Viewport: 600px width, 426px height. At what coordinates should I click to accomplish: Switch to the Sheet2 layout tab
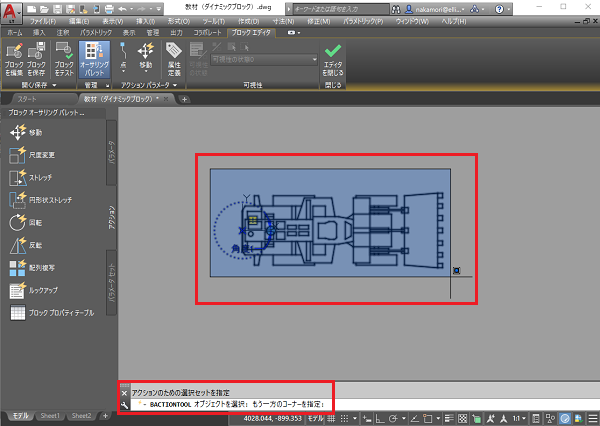pos(82,416)
